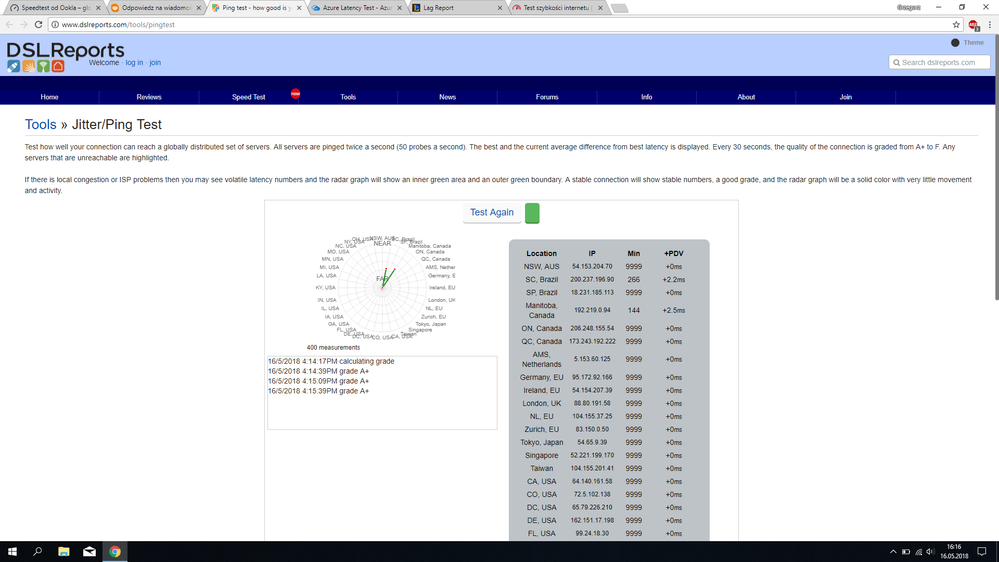This screenshot has width=999, height=562.
Task: Toggle the dark Theme switch
Action: 955,43
